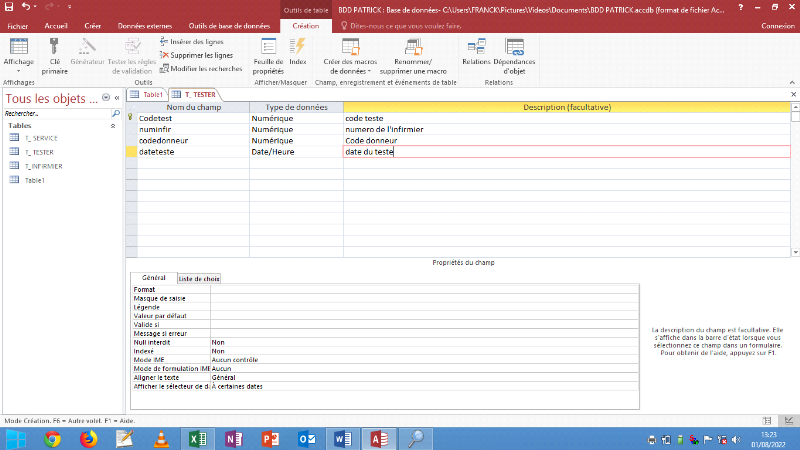800x450 pixels.
Task: Collapse the Tables group in navigation pane
Action: pyautogui.click(x=112, y=126)
